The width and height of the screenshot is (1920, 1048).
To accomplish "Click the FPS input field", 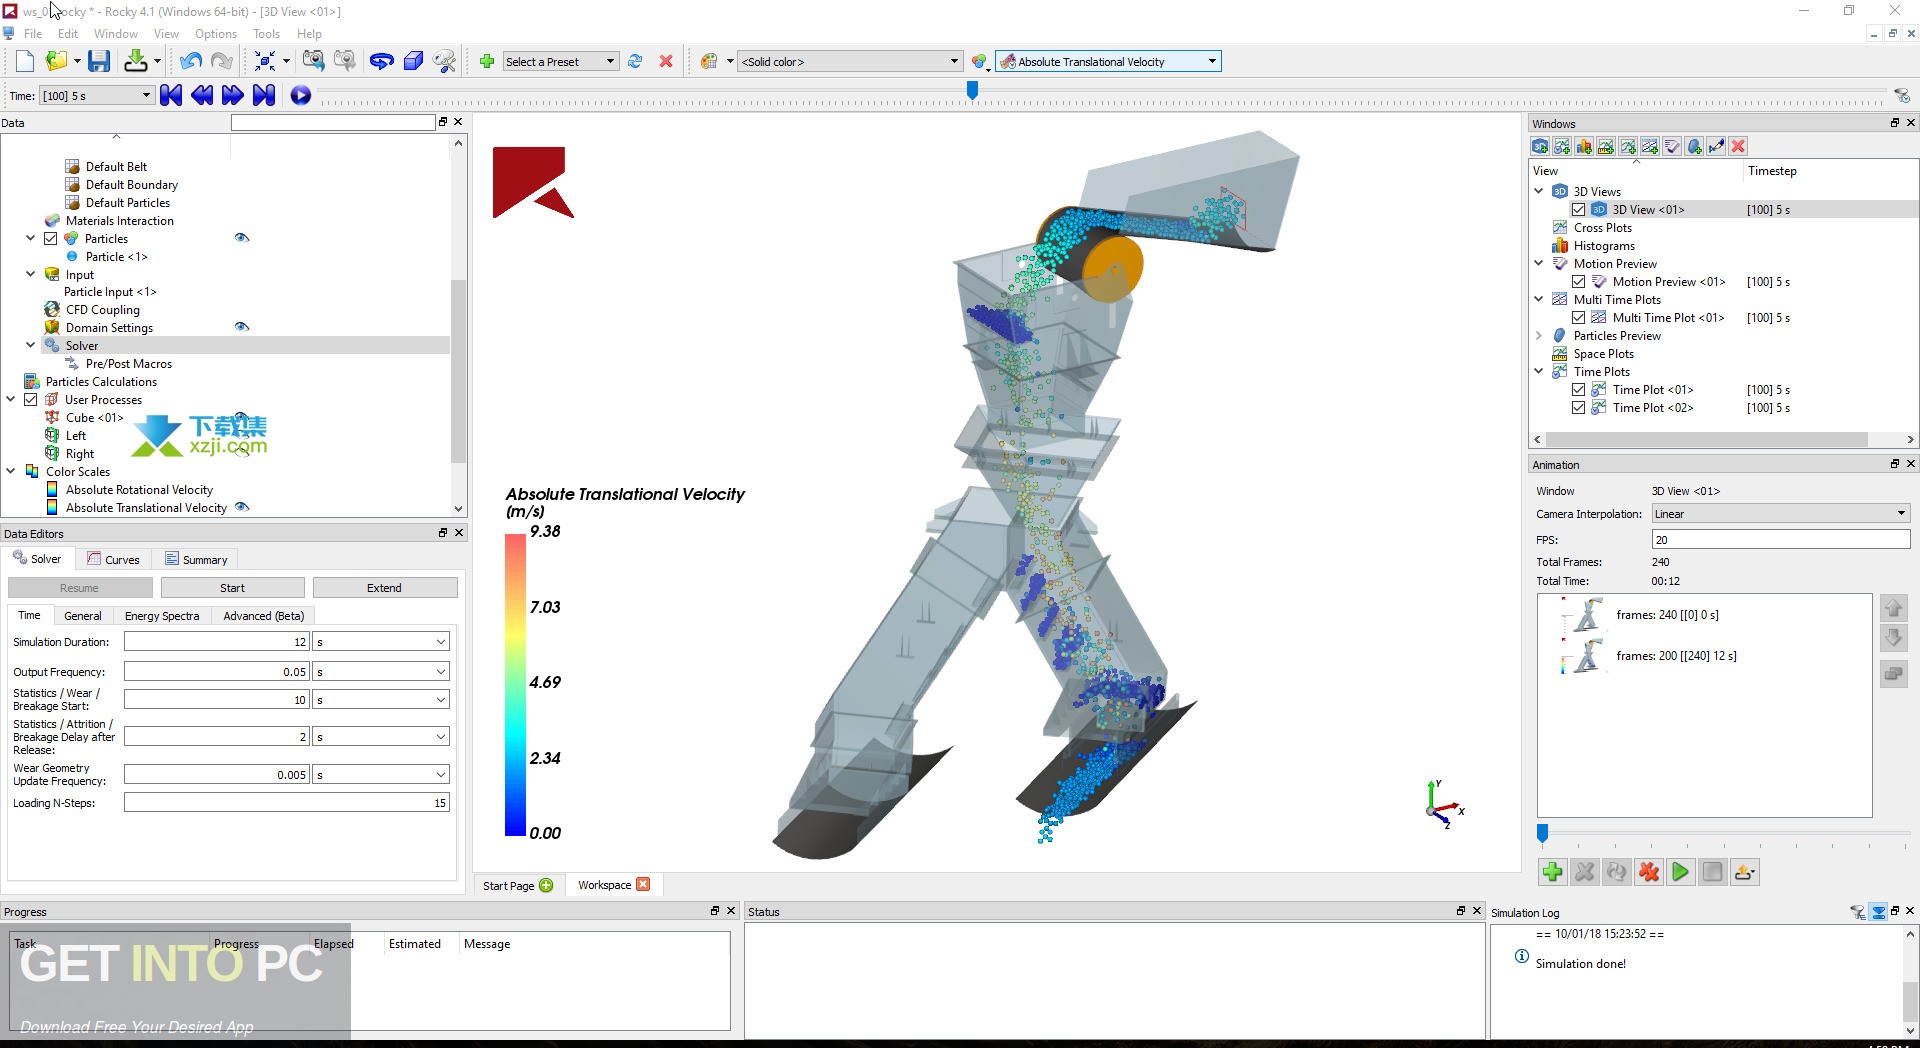I will 1780,540.
